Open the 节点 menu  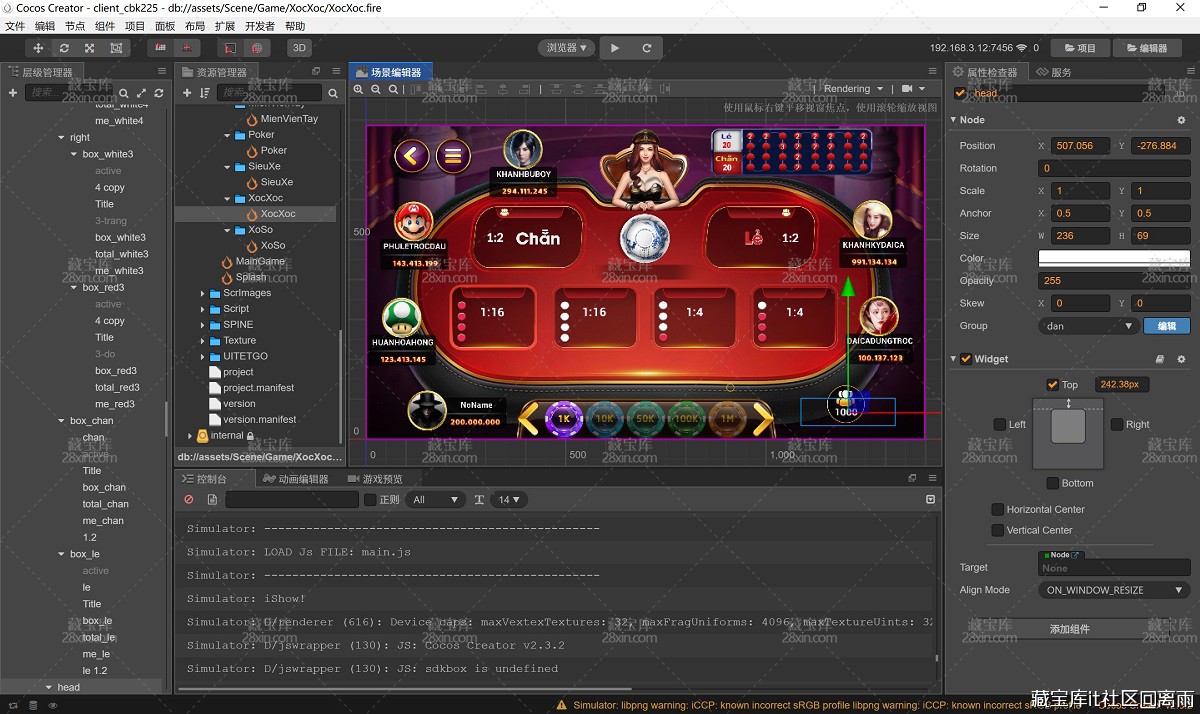(75, 26)
